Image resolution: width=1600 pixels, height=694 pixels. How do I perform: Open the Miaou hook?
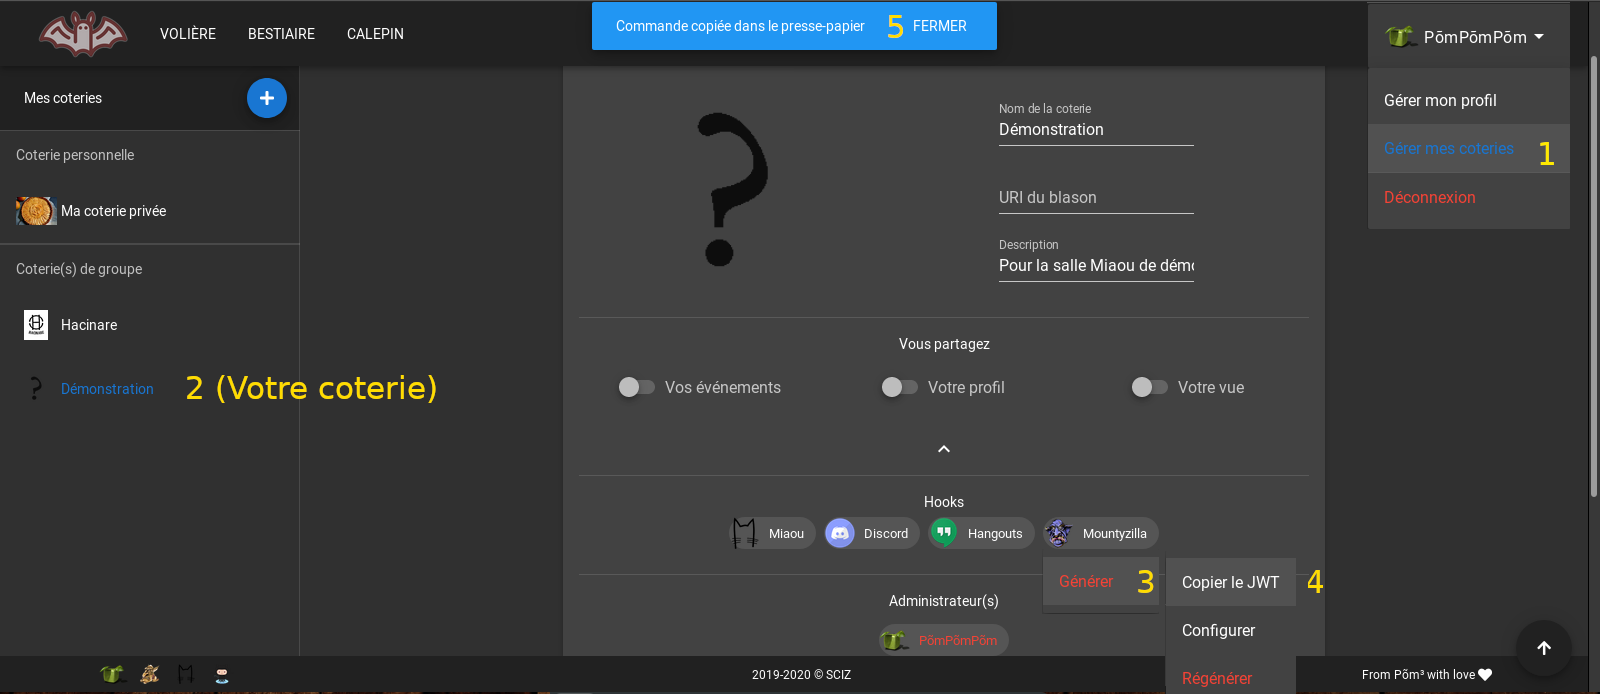(772, 533)
